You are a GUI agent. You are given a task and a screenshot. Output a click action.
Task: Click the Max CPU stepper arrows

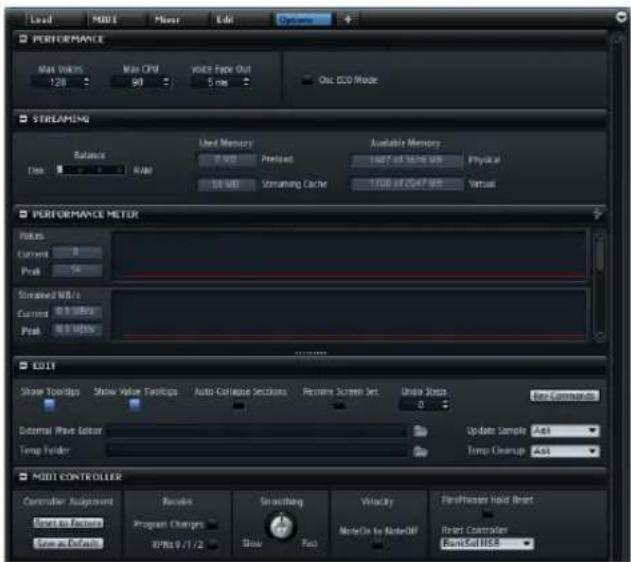[x=166, y=82]
